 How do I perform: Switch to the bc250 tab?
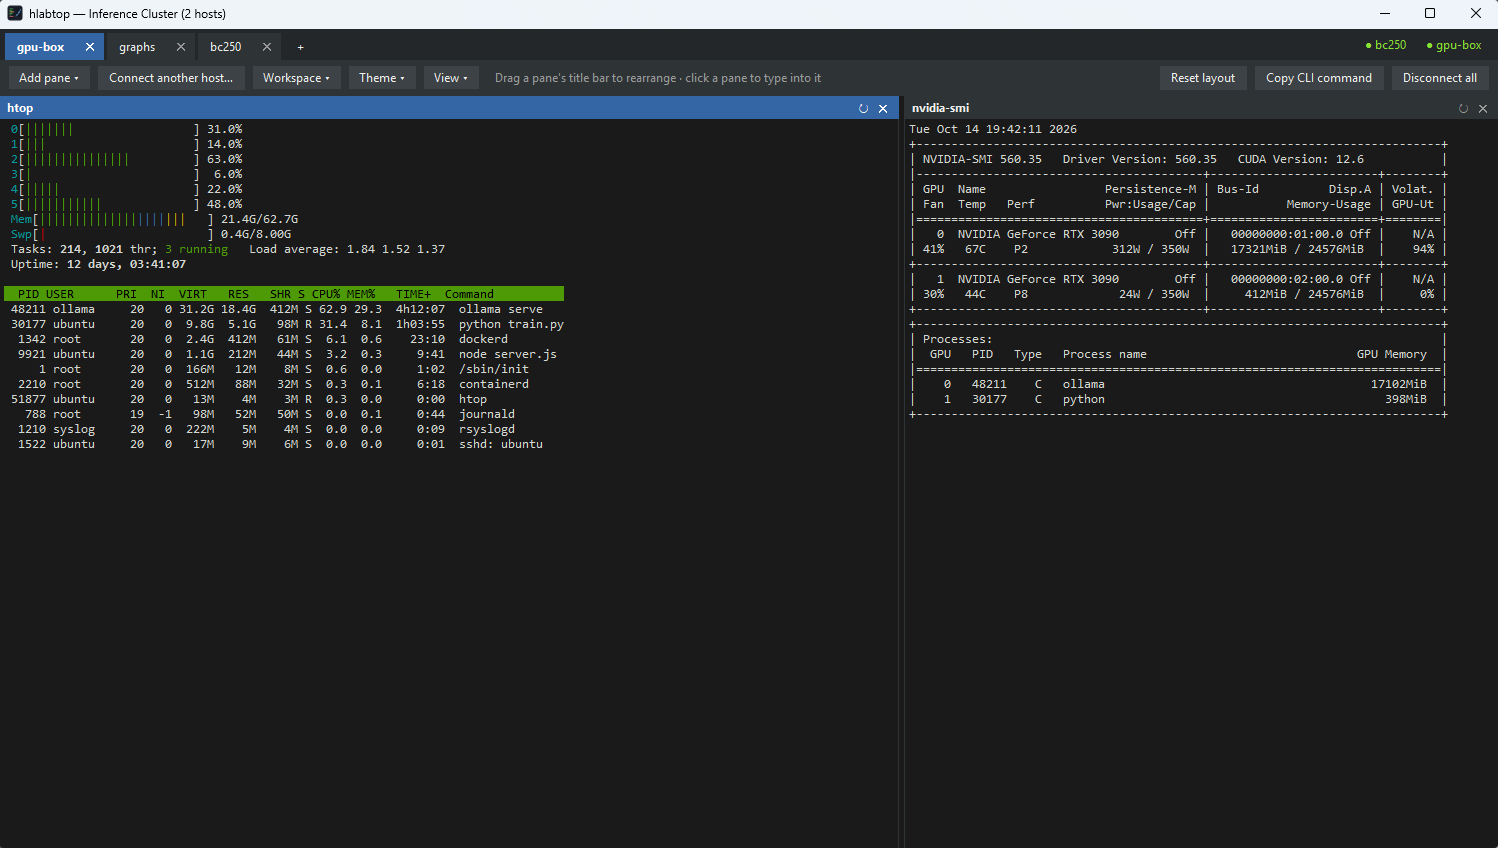pyautogui.click(x=226, y=47)
